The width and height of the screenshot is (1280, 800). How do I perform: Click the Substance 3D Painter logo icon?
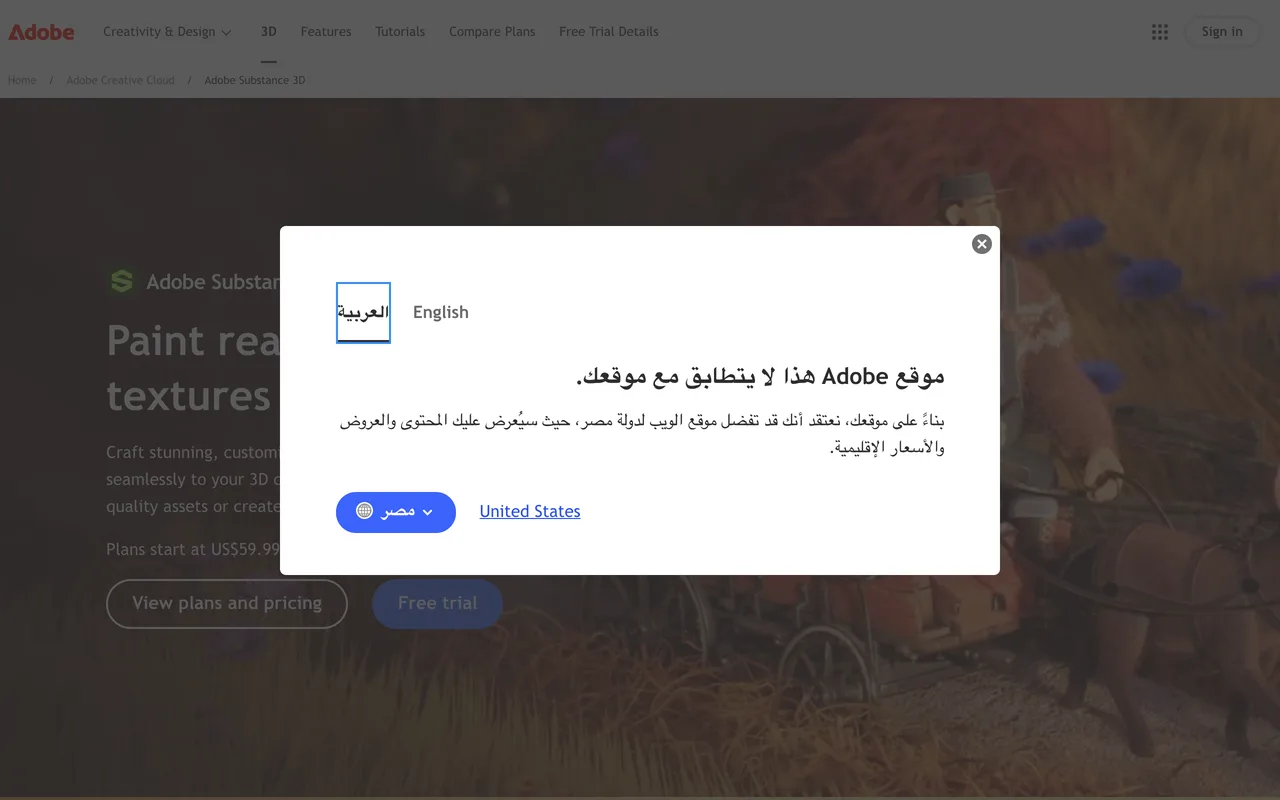[x=122, y=282]
